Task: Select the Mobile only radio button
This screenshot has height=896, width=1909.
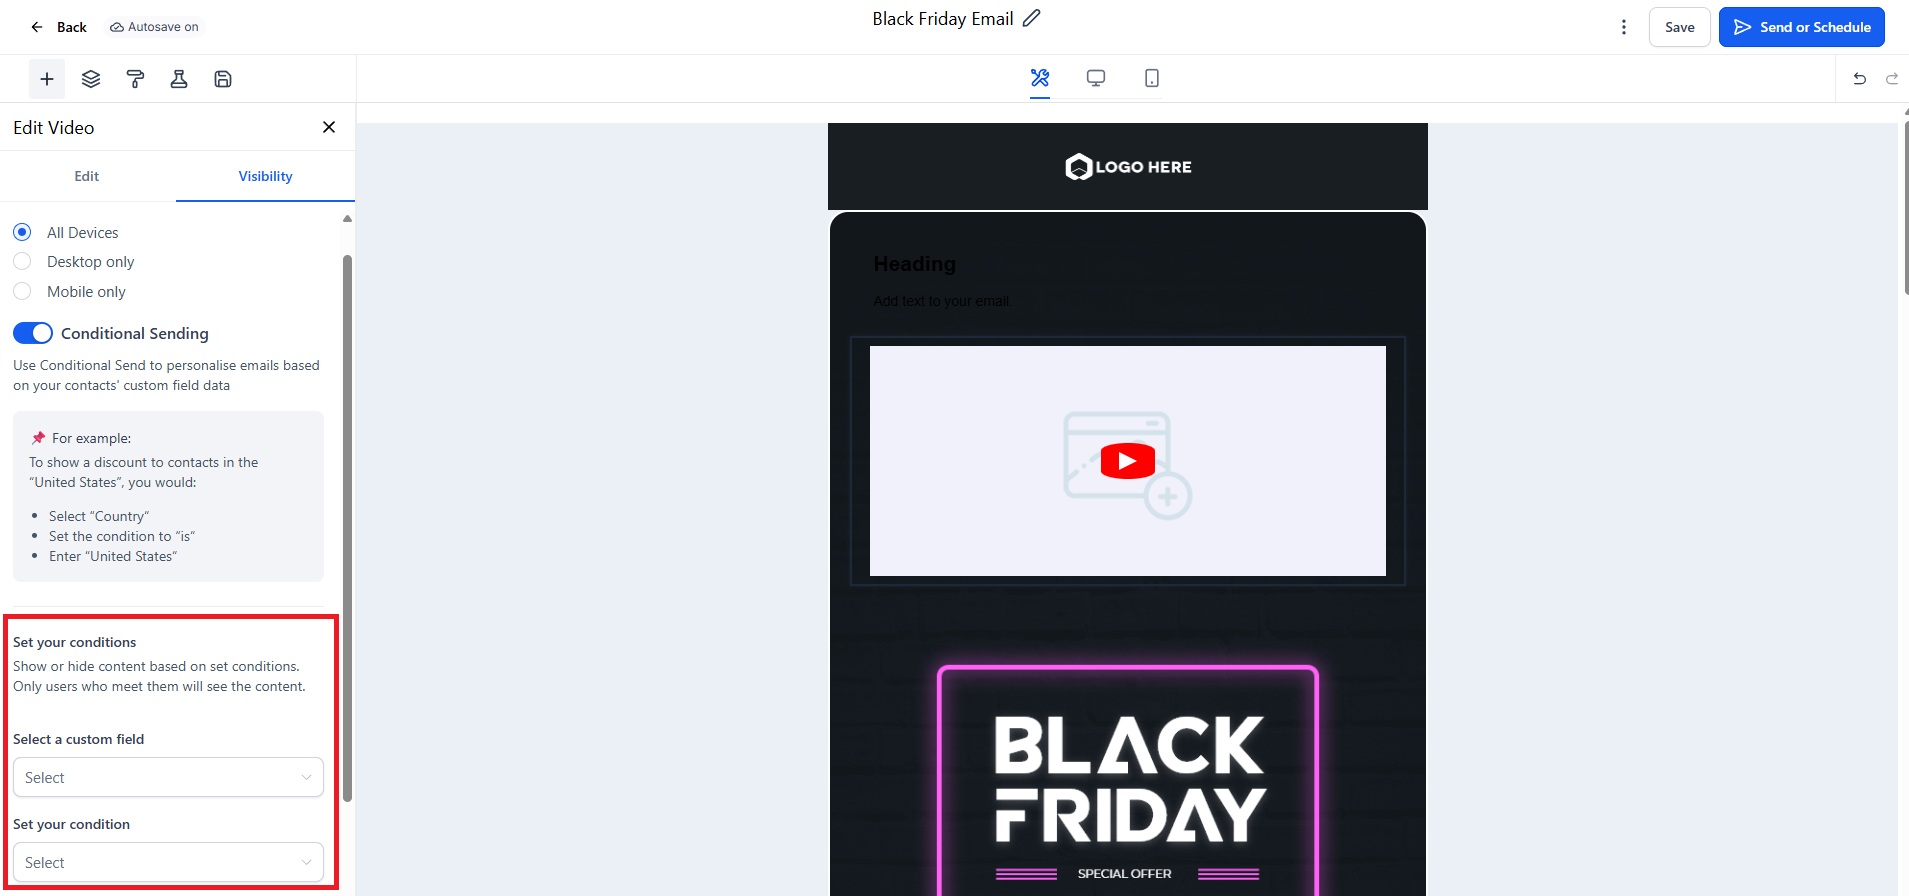Action: coord(22,291)
